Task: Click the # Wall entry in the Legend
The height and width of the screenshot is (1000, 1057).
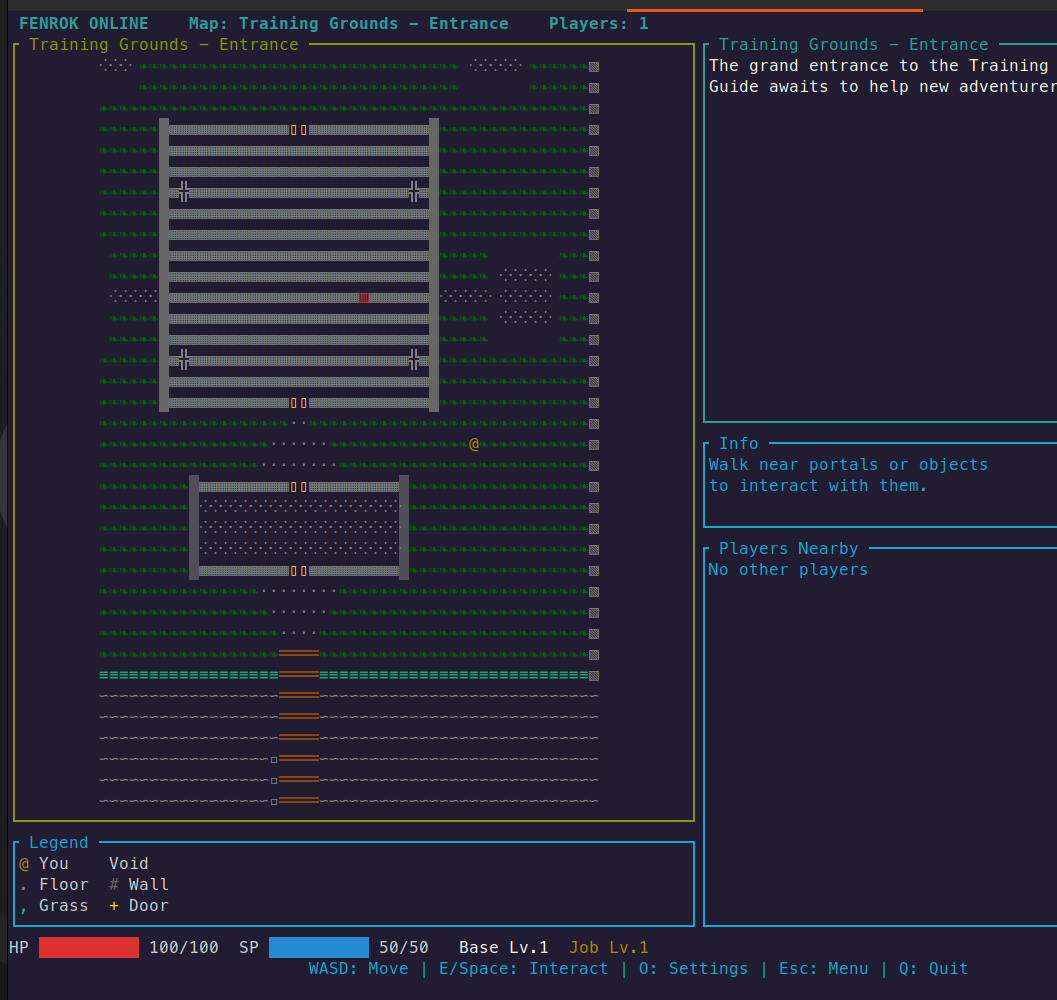Action: pos(139,885)
